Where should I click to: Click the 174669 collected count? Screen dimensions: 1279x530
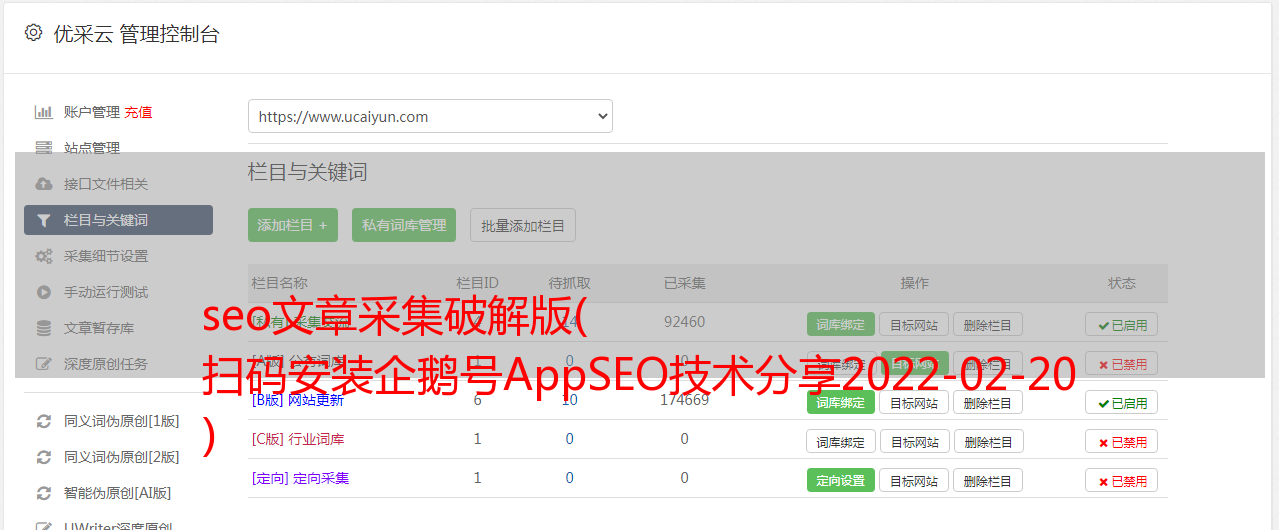point(684,400)
